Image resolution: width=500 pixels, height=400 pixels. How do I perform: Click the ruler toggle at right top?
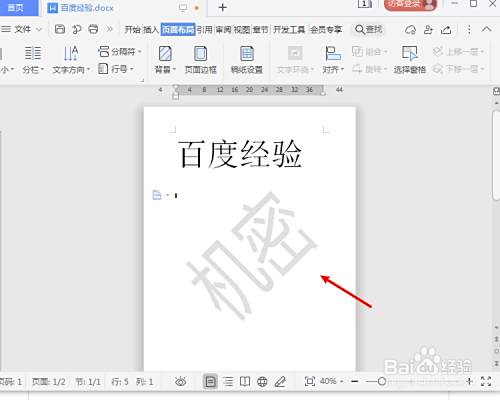pyautogui.click(x=496, y=91)
